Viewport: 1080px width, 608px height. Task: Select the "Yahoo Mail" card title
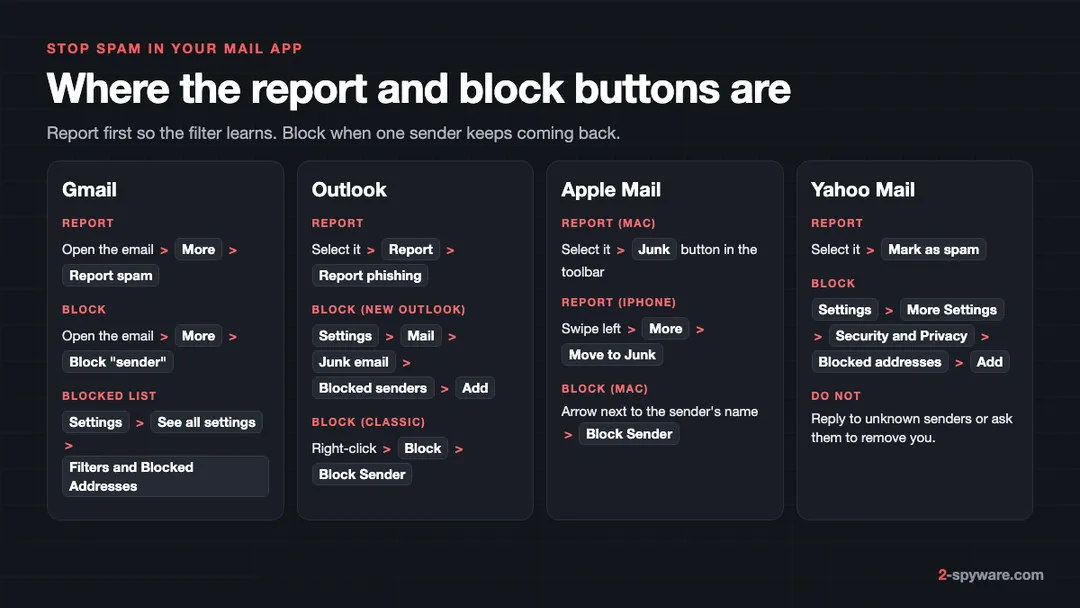click(x=863, y=189)
